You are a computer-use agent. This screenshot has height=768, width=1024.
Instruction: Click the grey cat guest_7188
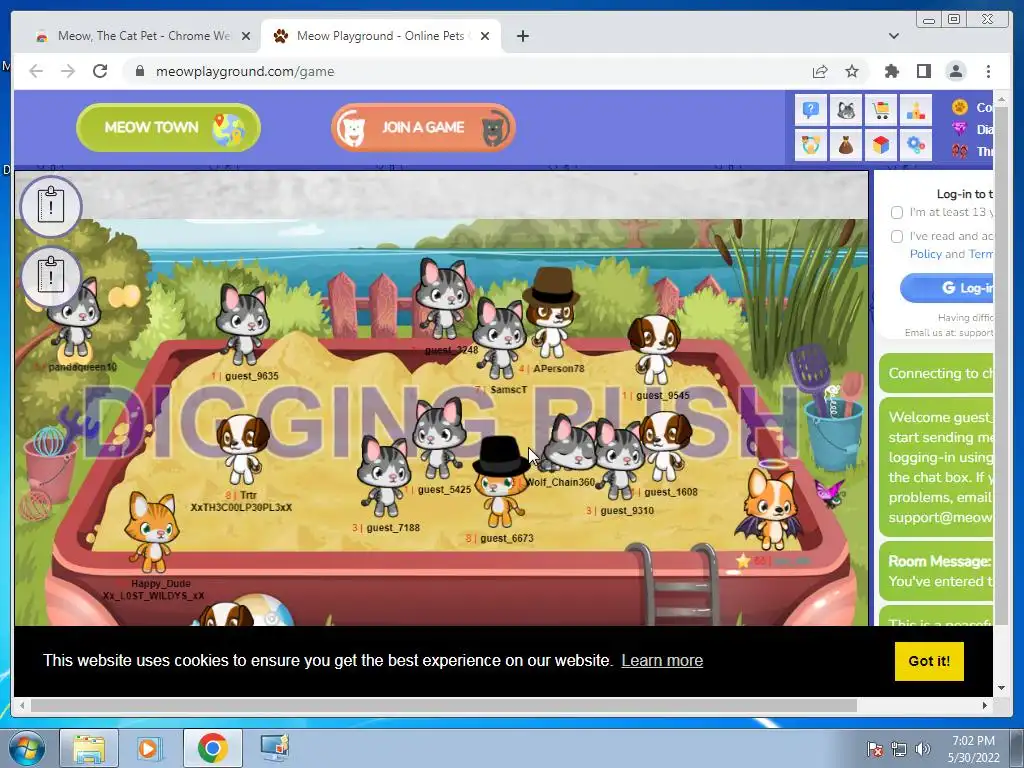tap(385, 477)
